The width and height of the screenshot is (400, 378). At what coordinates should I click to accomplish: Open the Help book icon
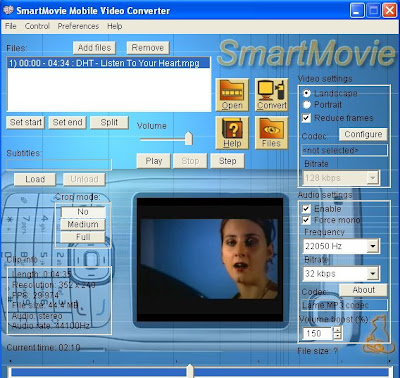pyautogui.click(x=232, y=133)
